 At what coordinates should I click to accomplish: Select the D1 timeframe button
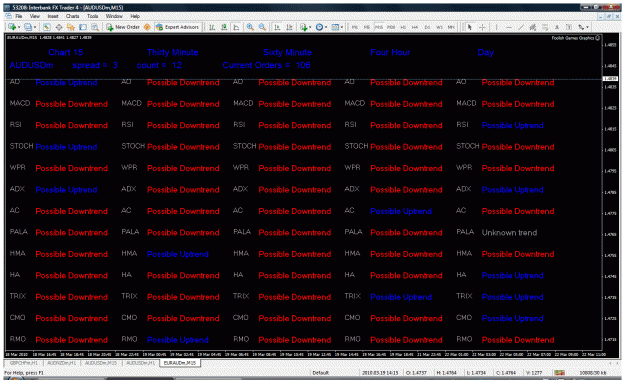pyautogui.click(x=427, y=27)
